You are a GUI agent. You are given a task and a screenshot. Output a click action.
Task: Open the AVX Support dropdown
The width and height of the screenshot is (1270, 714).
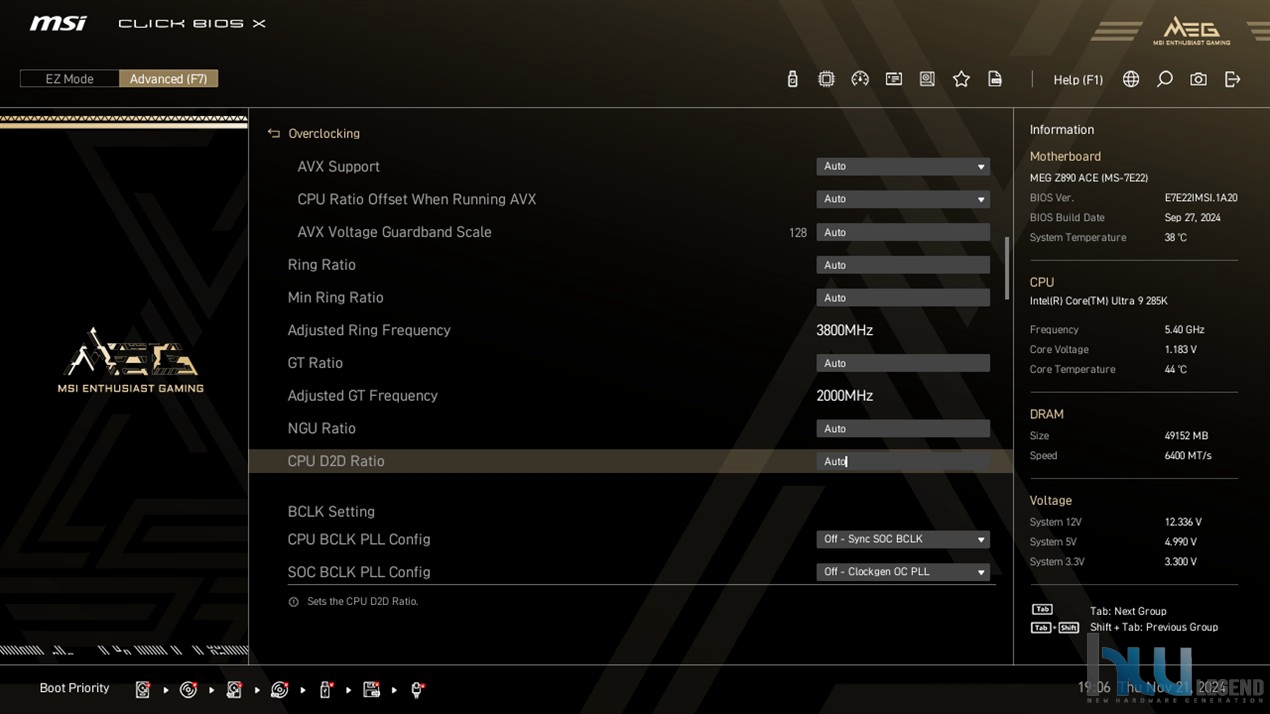(903, 166)
